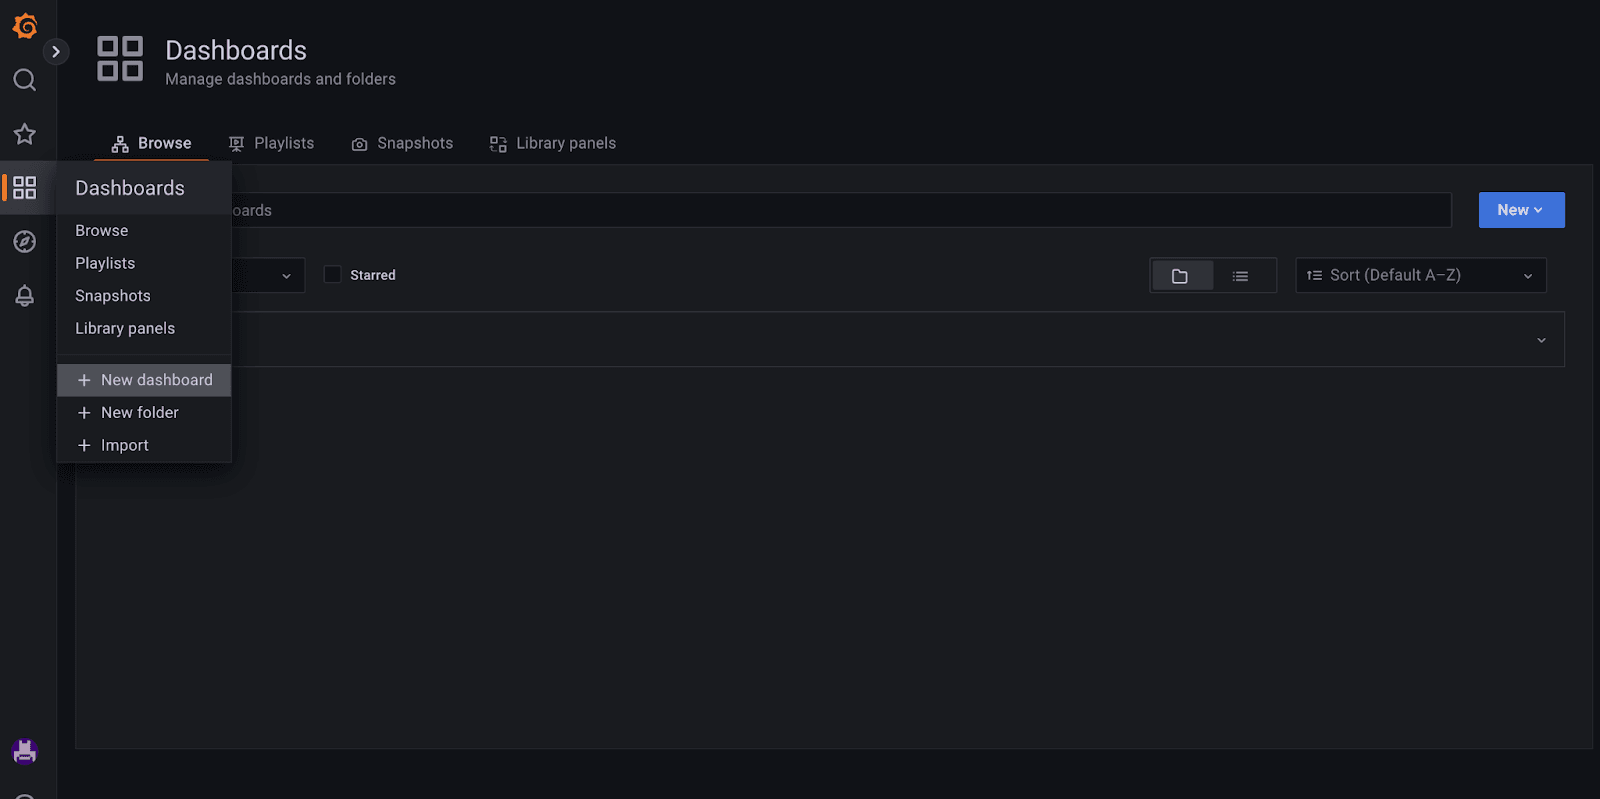This screenshot has height=799, width=1600.
Task: Expand the side navigation arrow button
Action: click(x=56, y=51)
